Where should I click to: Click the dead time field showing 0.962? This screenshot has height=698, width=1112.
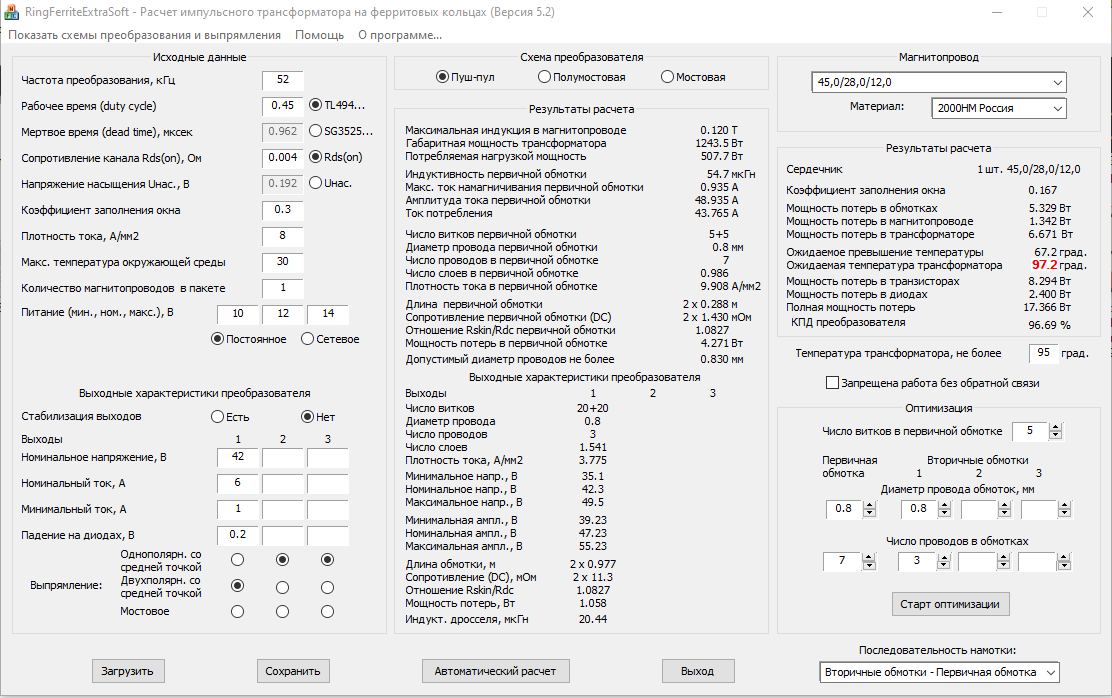pos(282,132)
